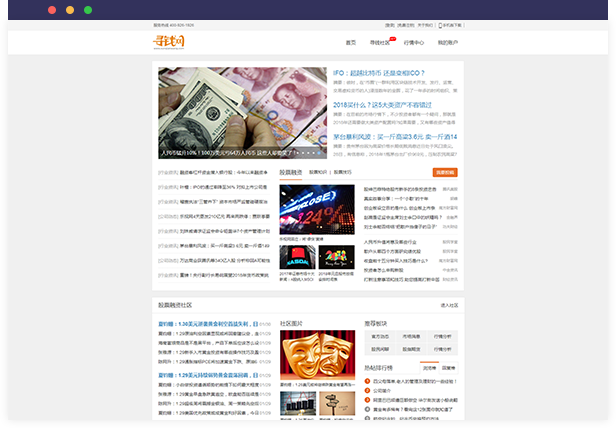Open 寻钱社区 in the main navigation

point(380,42)
